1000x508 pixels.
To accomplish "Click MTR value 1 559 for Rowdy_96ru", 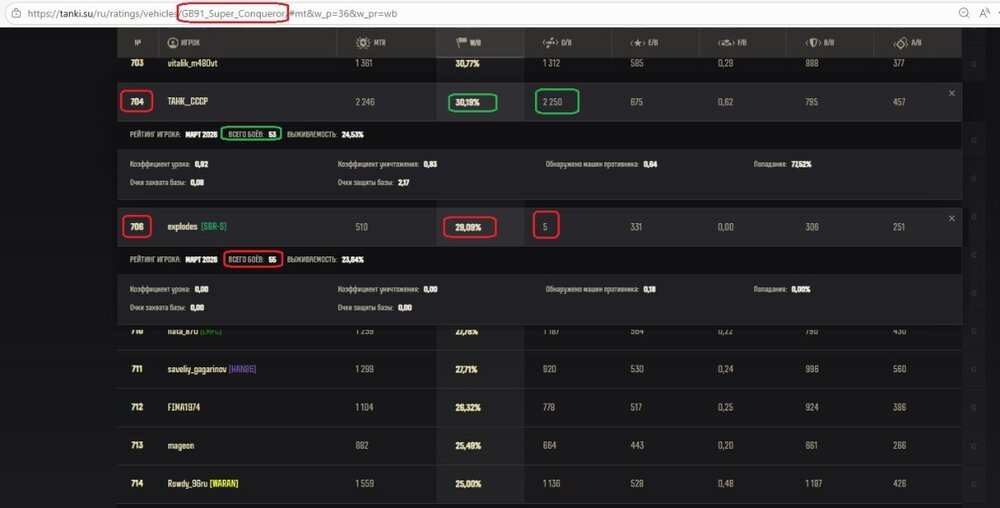I will [x=364, y=484].
